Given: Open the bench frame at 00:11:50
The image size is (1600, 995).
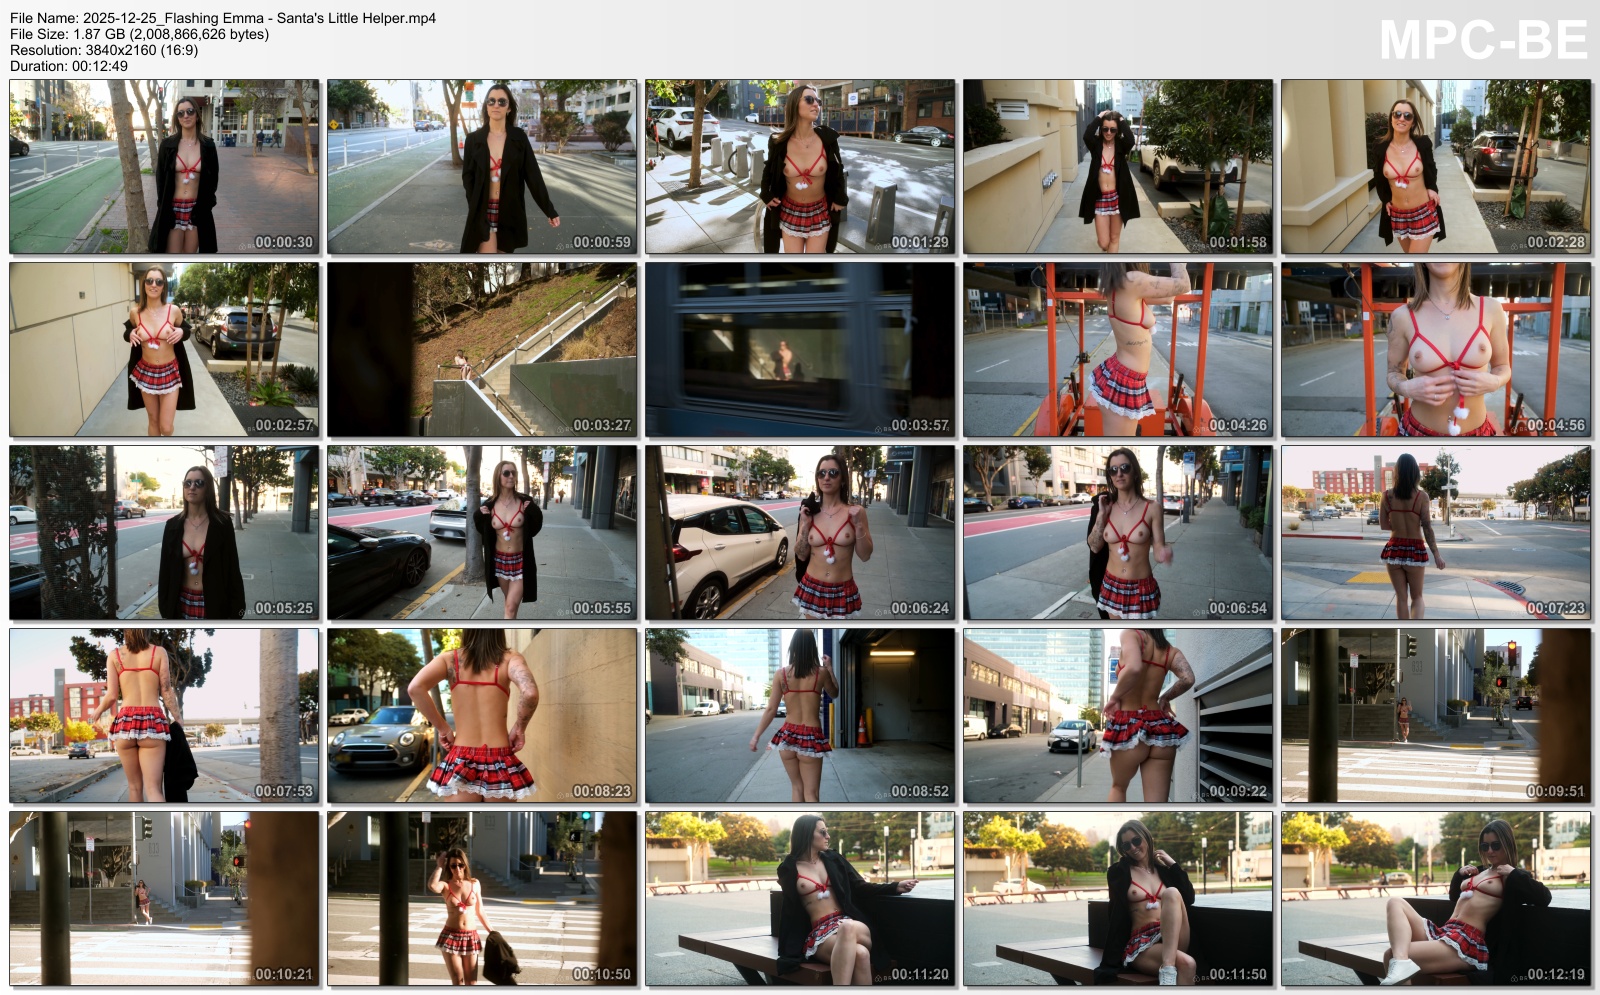Looking at the screenshot, I should click(1118, 899).
